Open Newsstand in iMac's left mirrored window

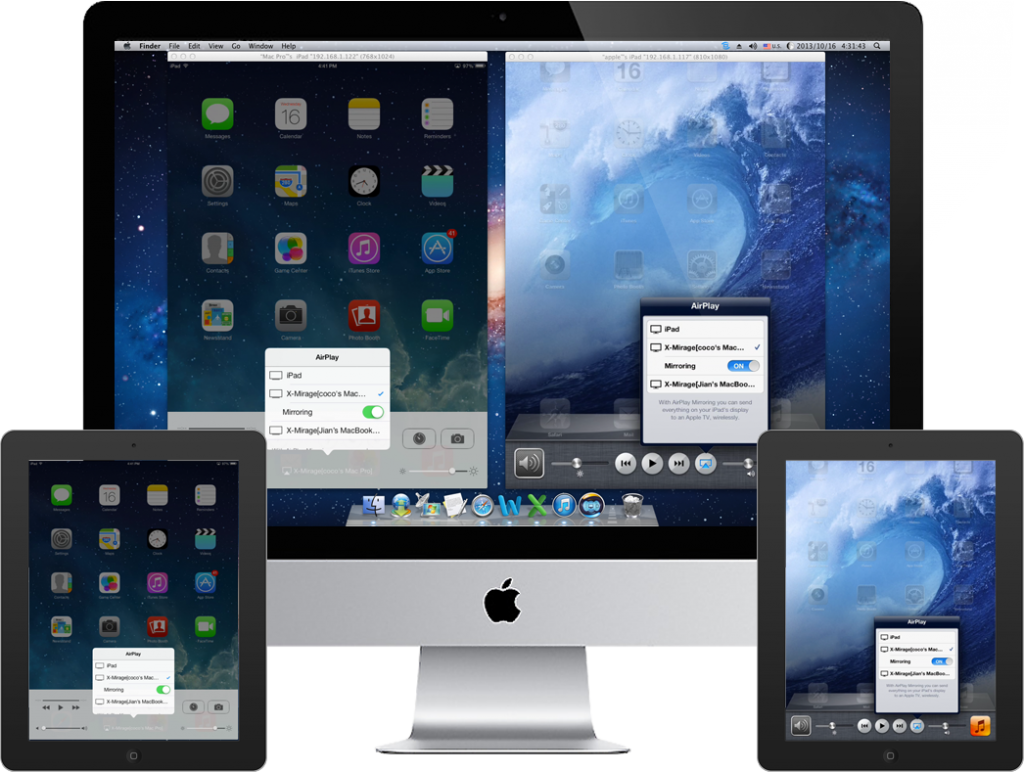[x=217, y=315]
